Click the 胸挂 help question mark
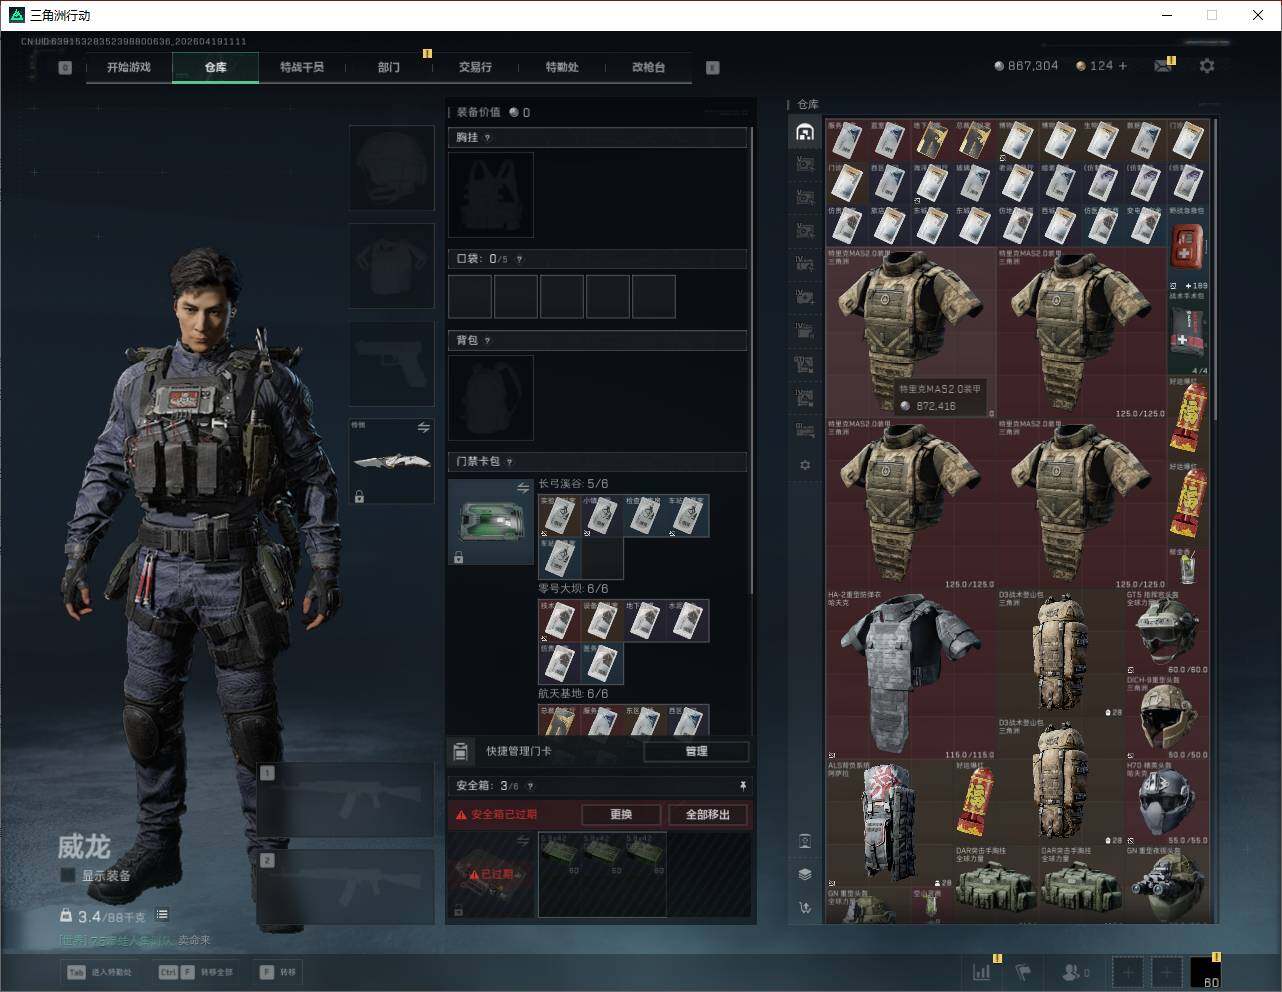The width and height of the screenshot is (1282, 992). 487,138
